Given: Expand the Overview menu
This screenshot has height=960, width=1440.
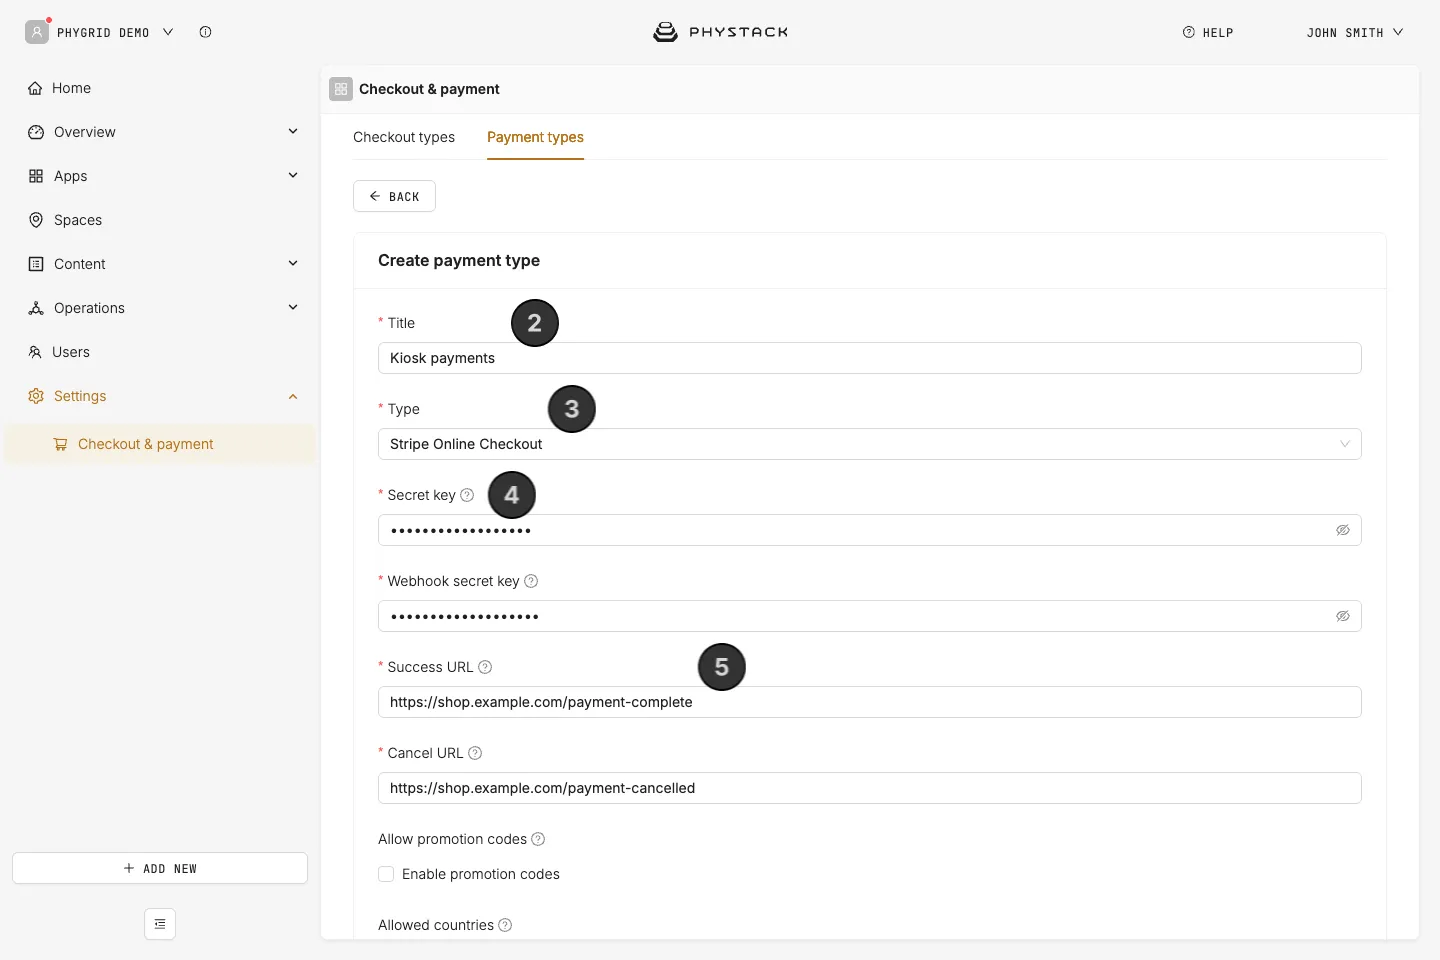Looking at the screenshot, I should pyautogui.click(x=293, y=131).
